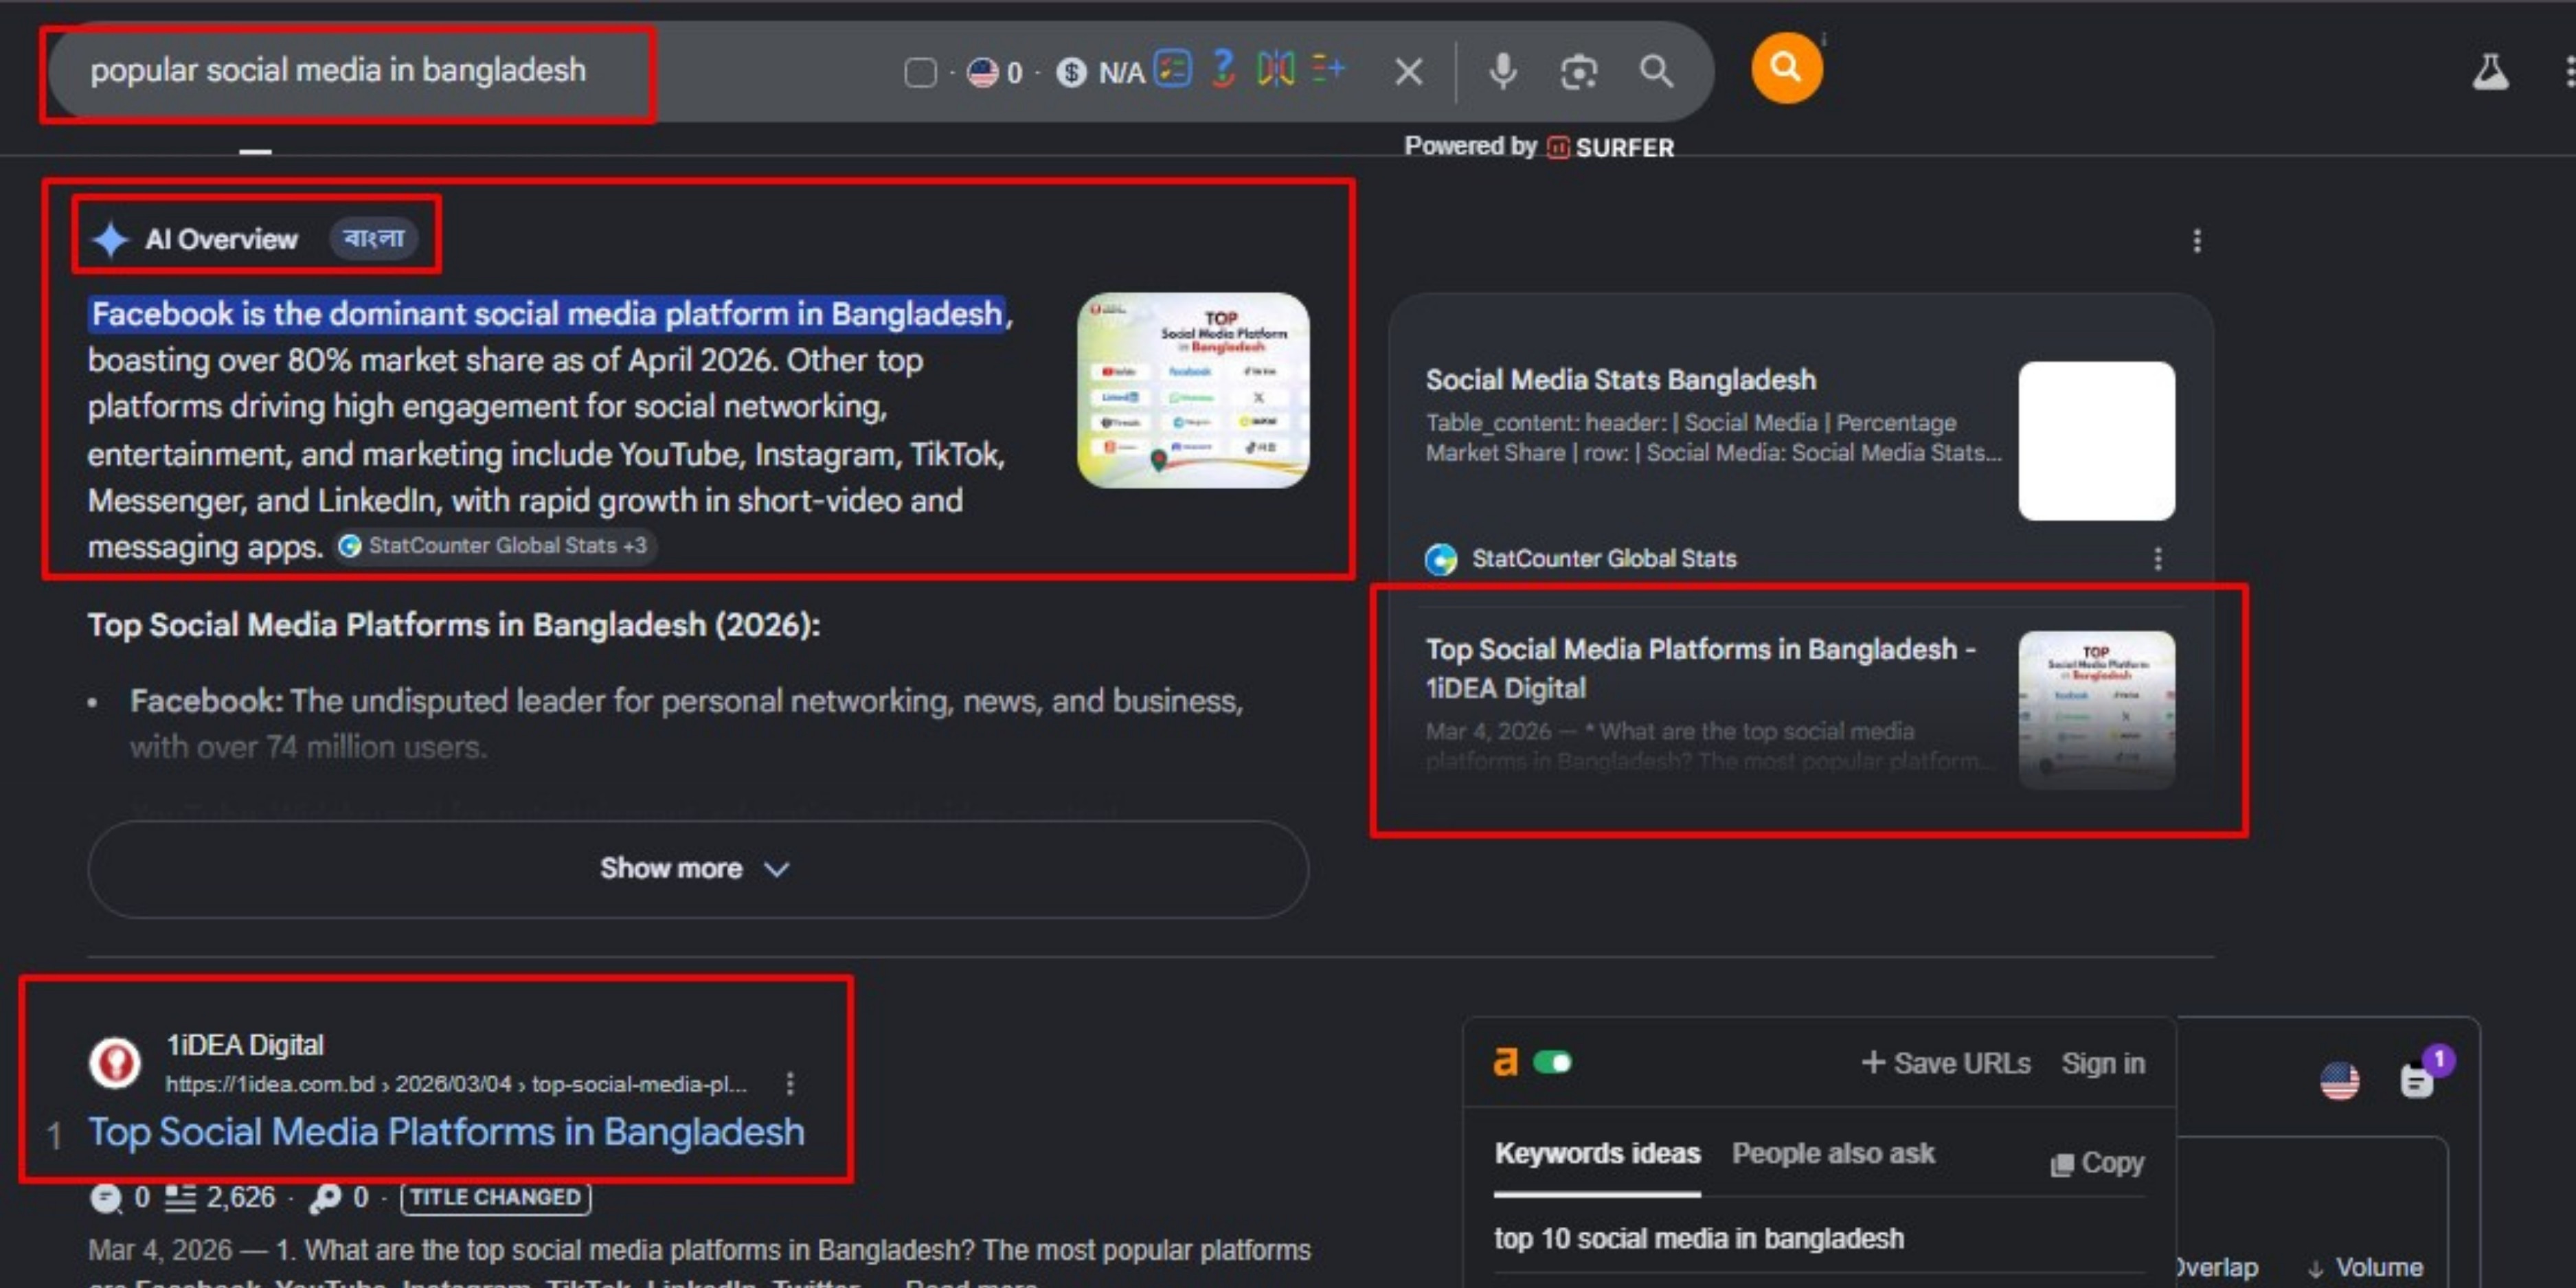Click the 1iDEA Digital site favicon
The height and width of the screenshot is (1288, 2576).
(115, 1062)
